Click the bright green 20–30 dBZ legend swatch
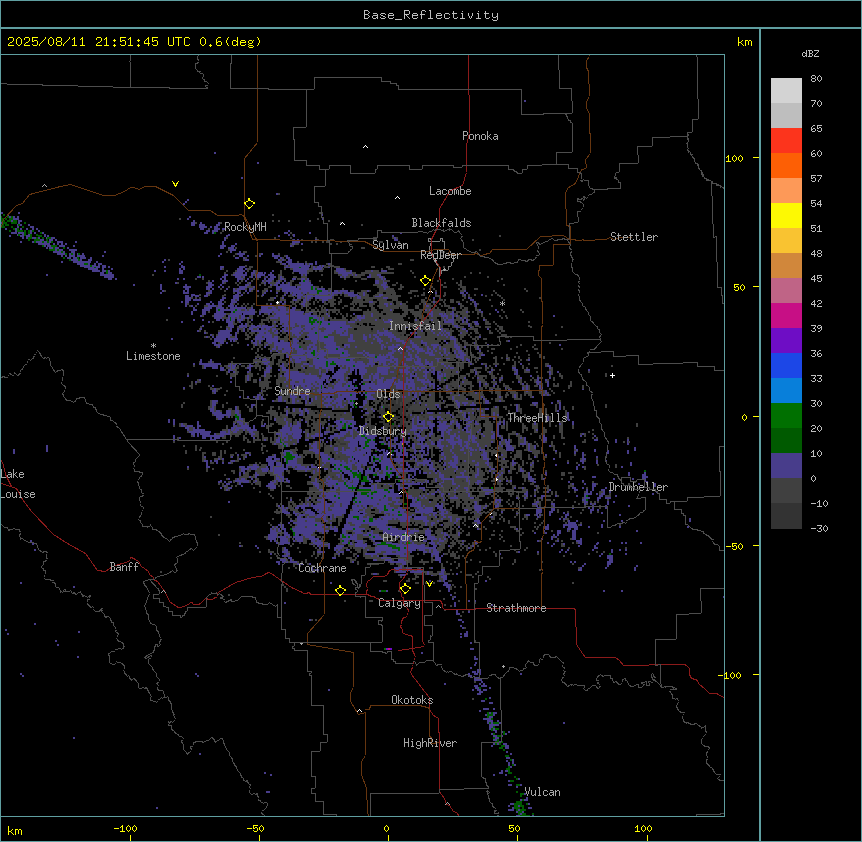The image size is (862, 842). click(786, 416)
